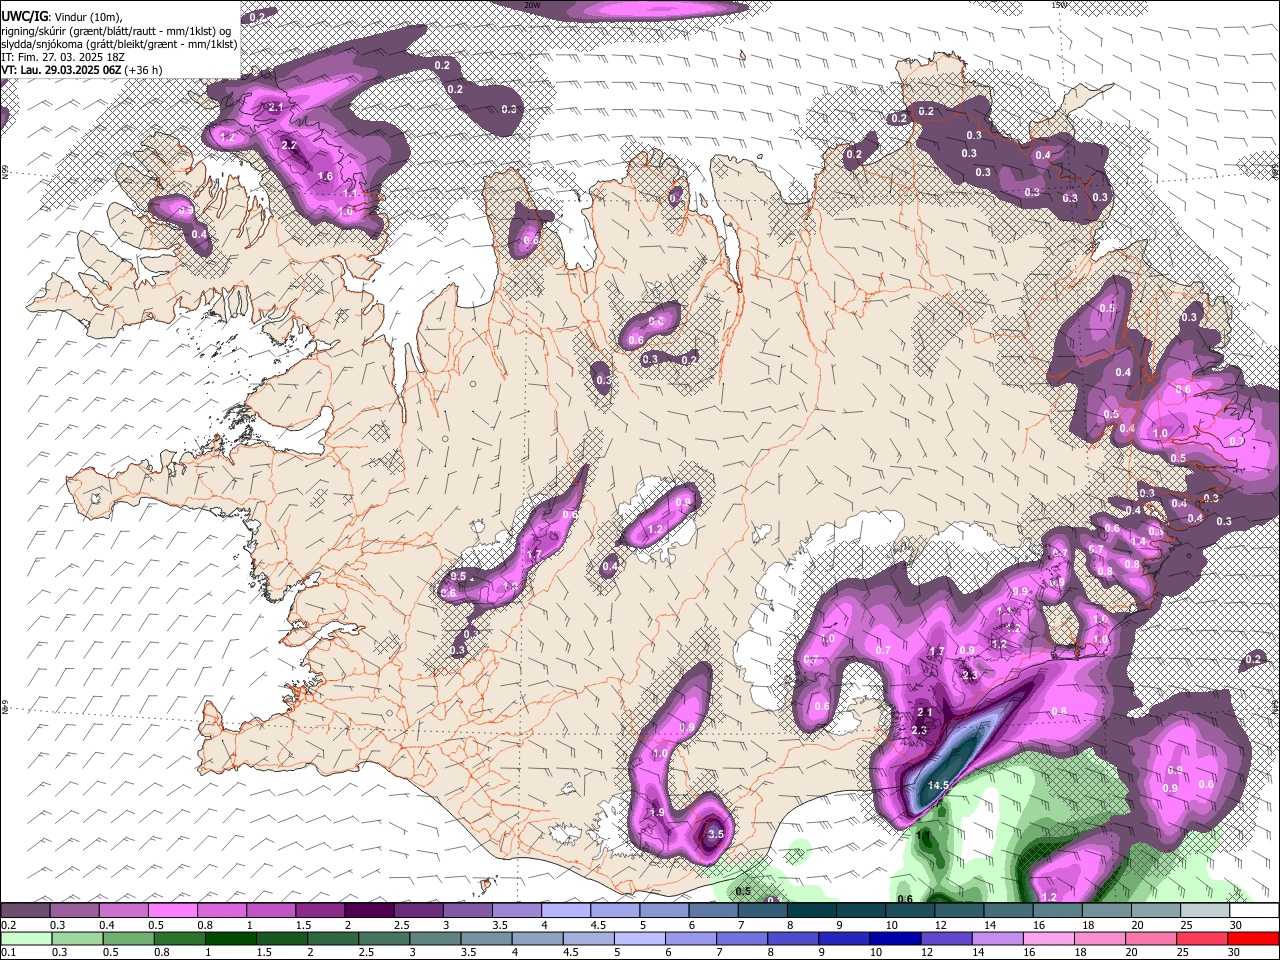Click the light grey 25 legend swatch

[1205, 910]
